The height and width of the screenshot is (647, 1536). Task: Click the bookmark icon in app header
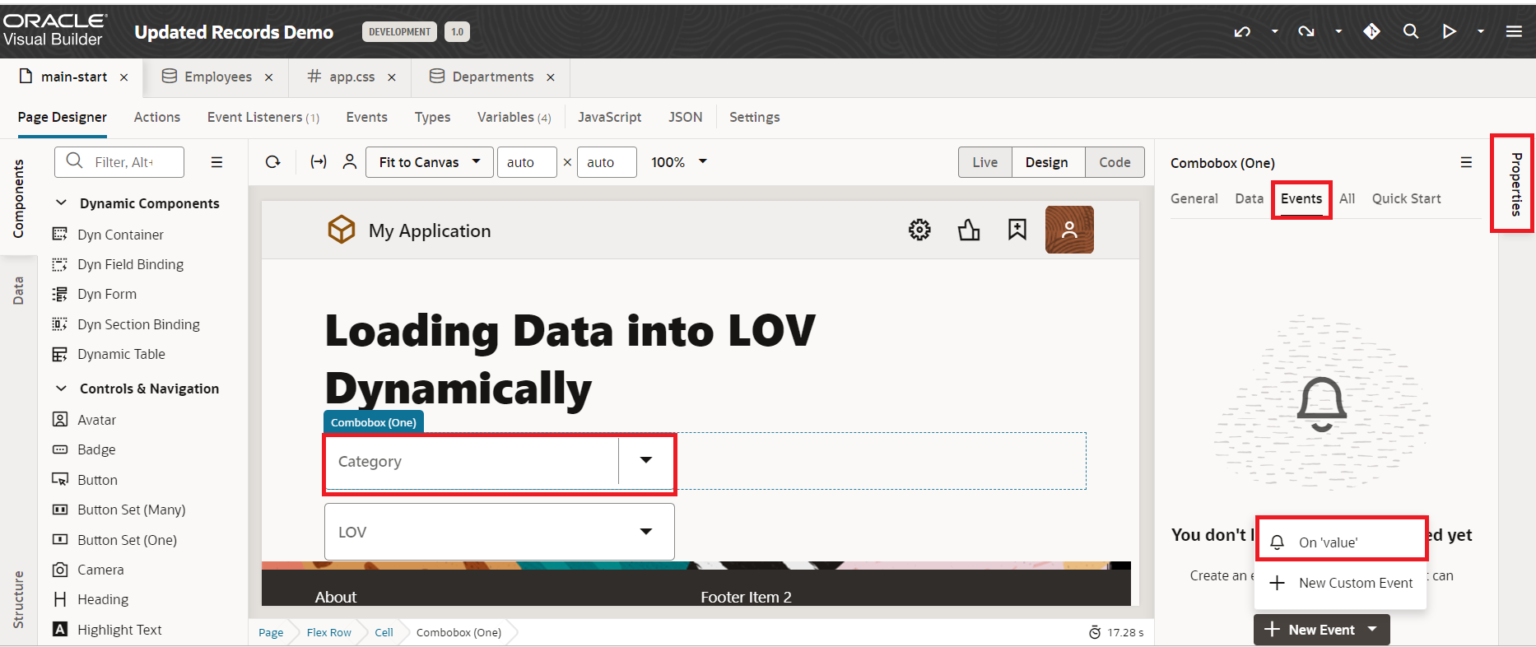pyautogui.click(x=1017, y=230)
